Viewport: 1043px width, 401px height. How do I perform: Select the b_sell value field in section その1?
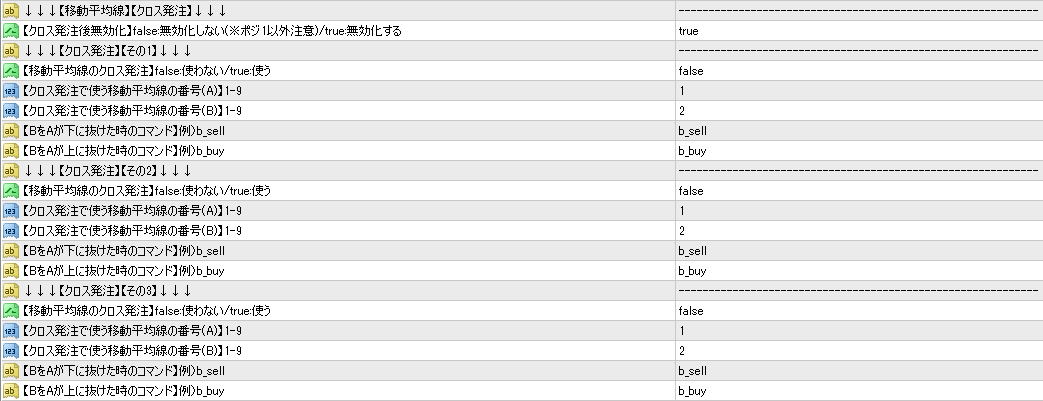[x=692, y=131]
